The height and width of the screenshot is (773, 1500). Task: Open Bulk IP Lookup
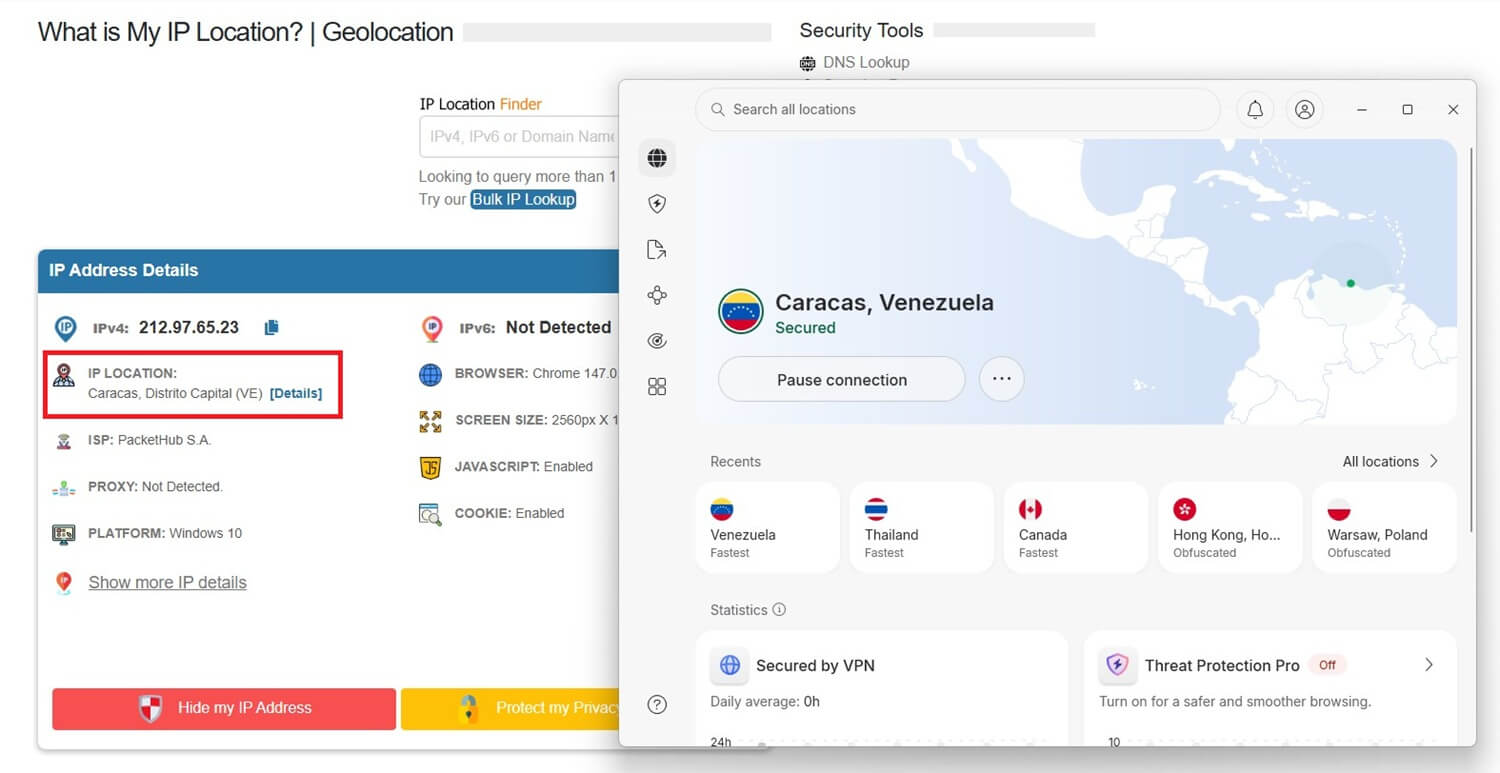[x=523, y=199]
